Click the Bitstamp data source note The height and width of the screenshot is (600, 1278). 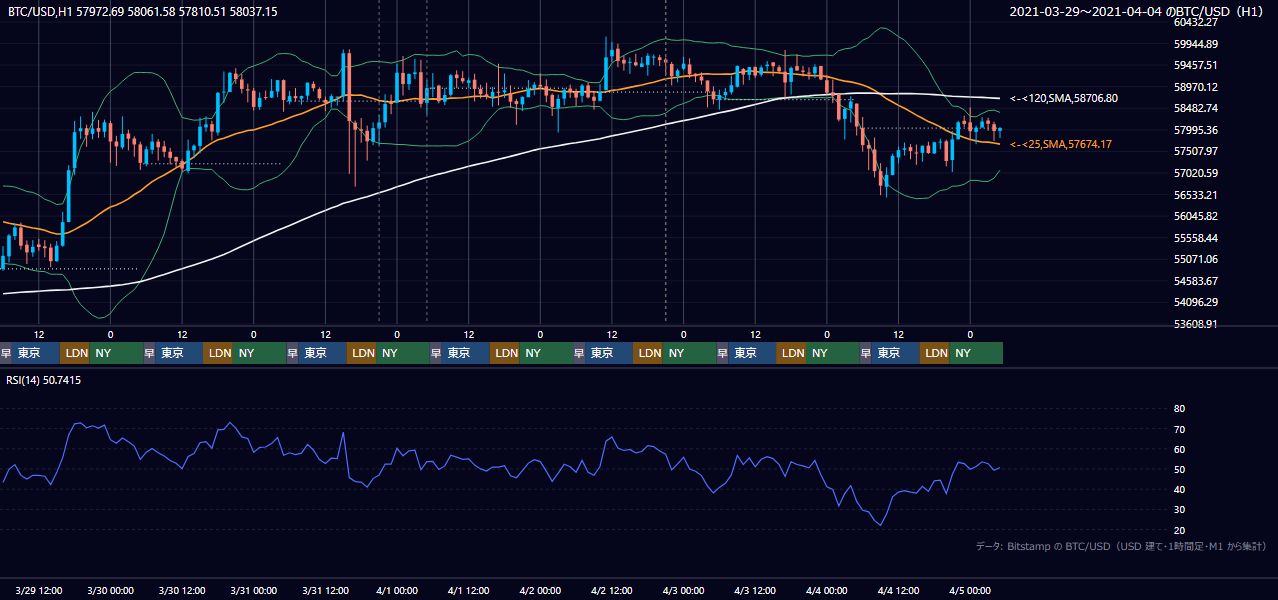pos(1121,547)
